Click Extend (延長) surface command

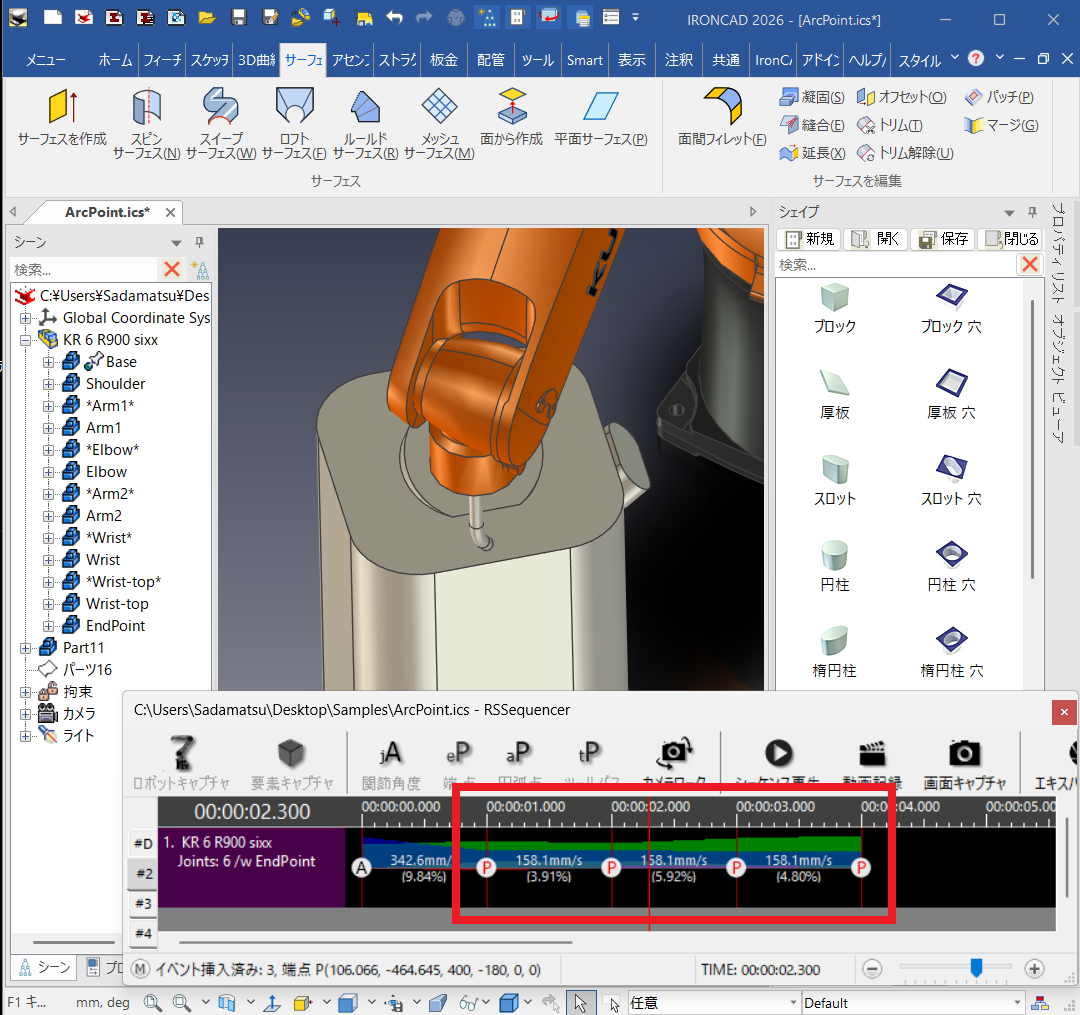(x=812, y=153)
